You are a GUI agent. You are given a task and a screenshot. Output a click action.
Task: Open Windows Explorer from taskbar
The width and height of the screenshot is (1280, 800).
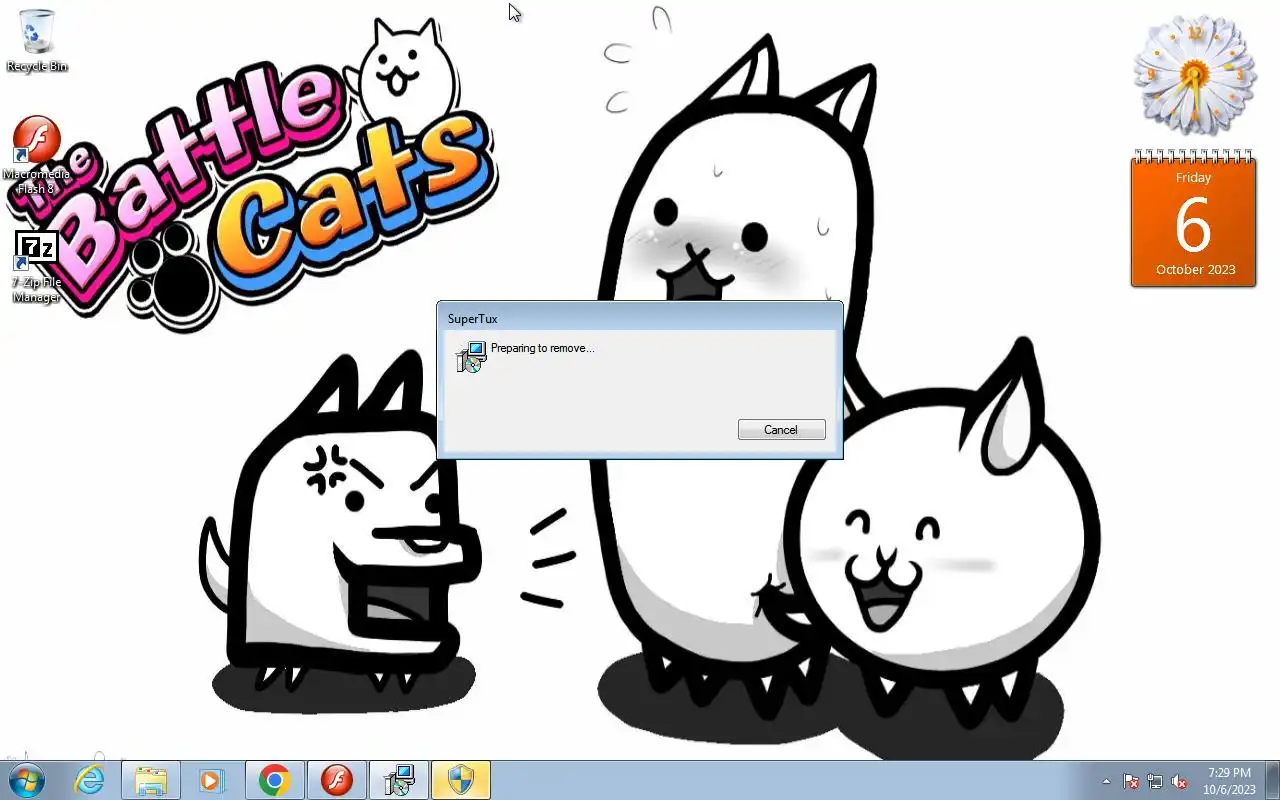click(151, 780)
